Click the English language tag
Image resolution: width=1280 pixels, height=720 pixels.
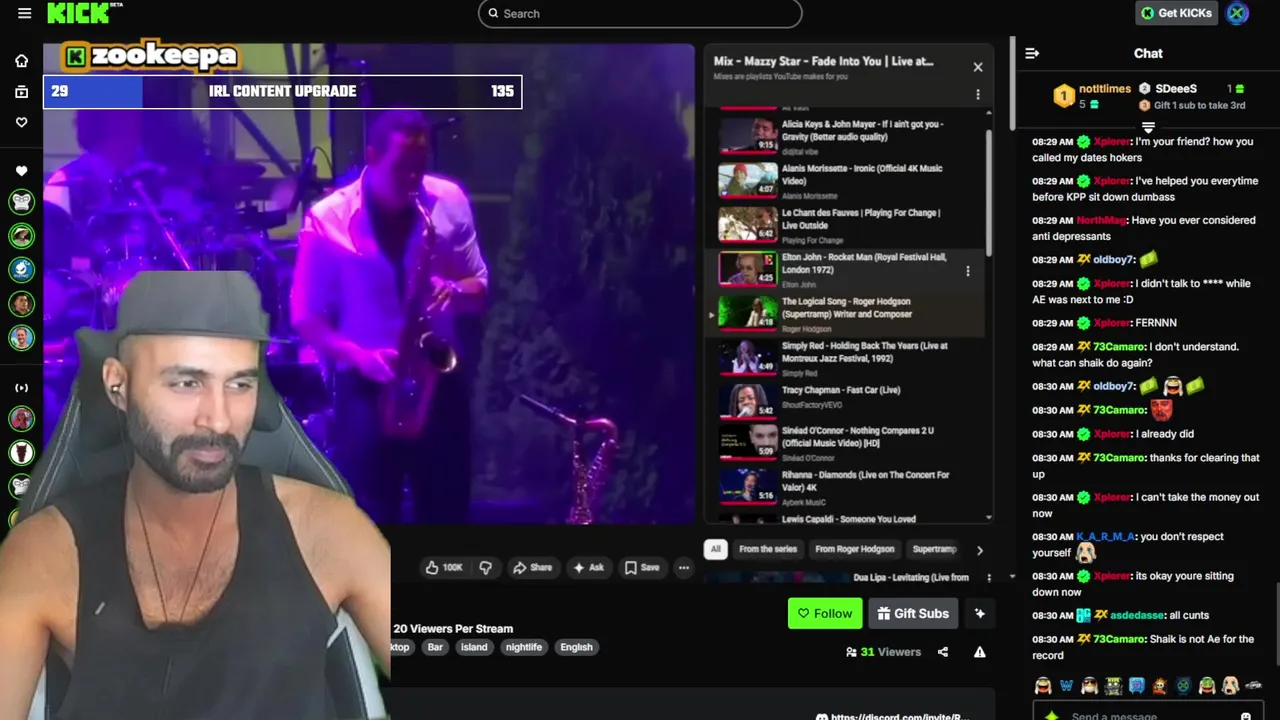click(x=576, y=647)
